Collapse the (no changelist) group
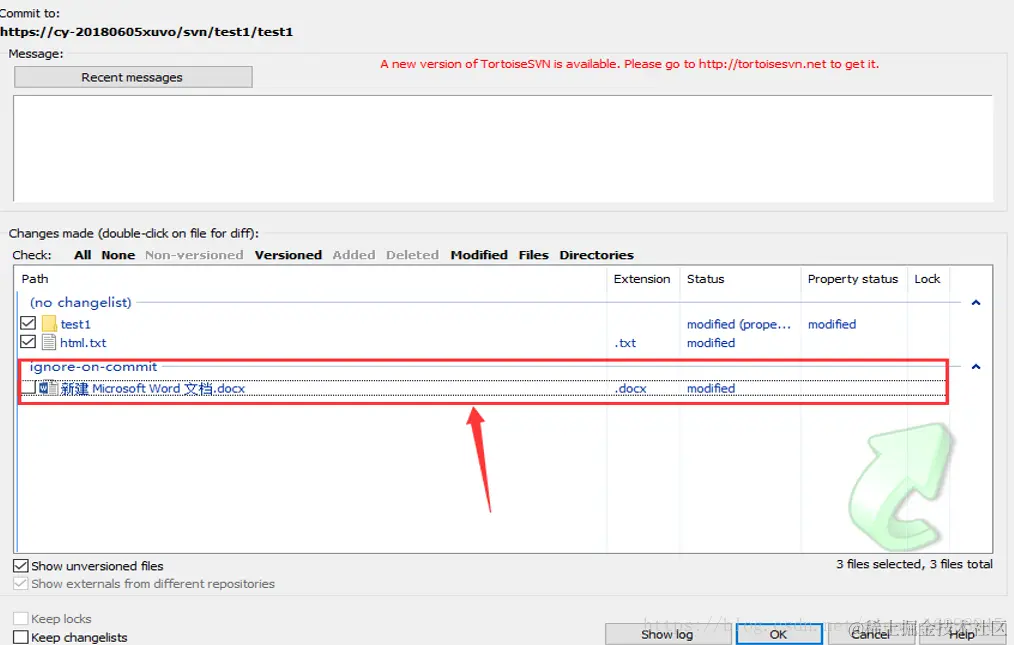 976,302
